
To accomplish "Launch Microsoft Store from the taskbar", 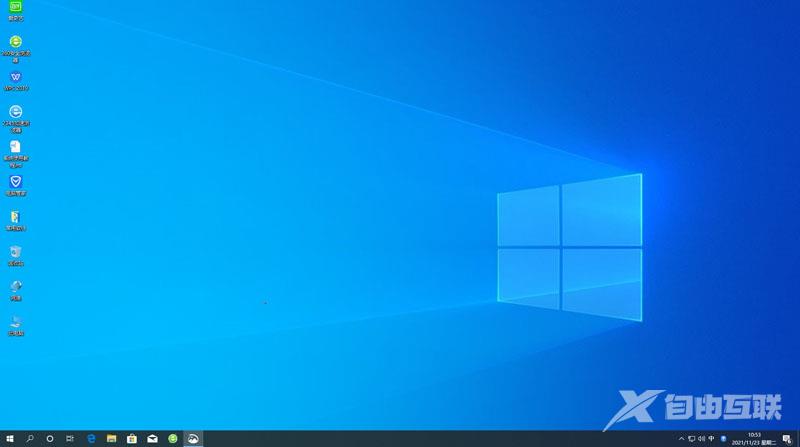I will pyautogui.click(x=132, y=438).
